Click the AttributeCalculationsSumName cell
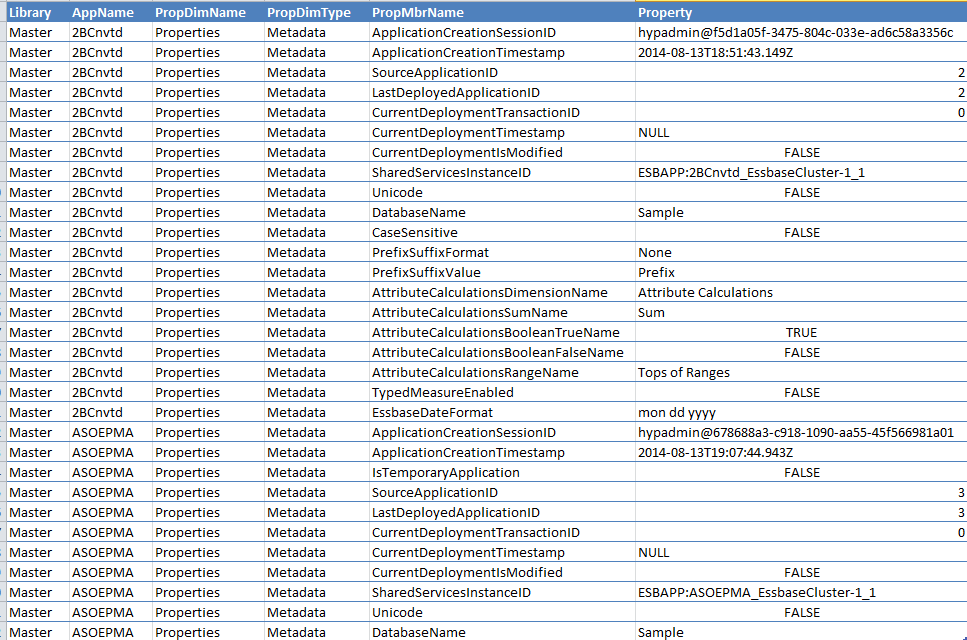The height and width of the screenshot is (640, 967). 502,313
